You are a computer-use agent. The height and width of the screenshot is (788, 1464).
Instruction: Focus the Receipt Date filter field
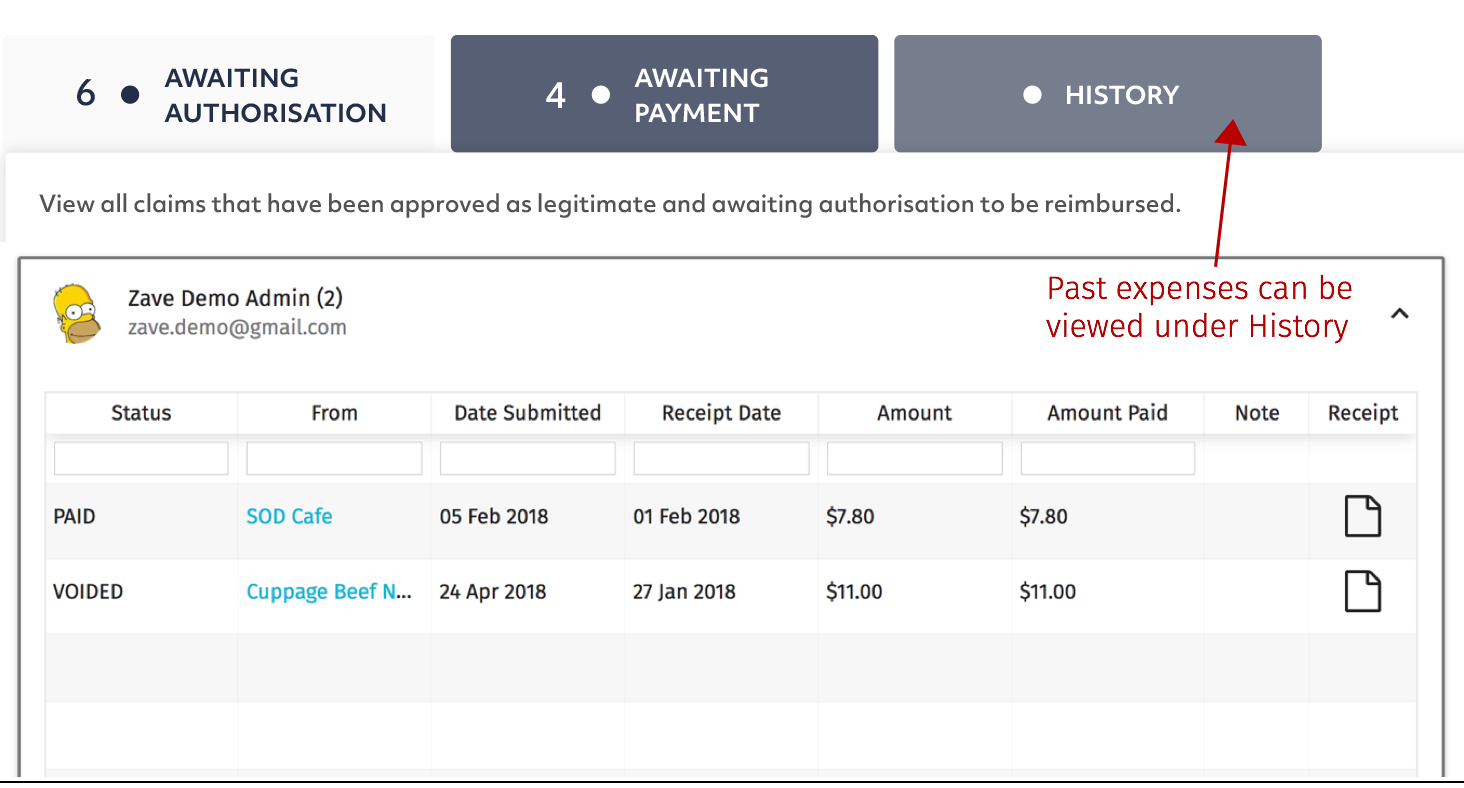pos(721,458)
